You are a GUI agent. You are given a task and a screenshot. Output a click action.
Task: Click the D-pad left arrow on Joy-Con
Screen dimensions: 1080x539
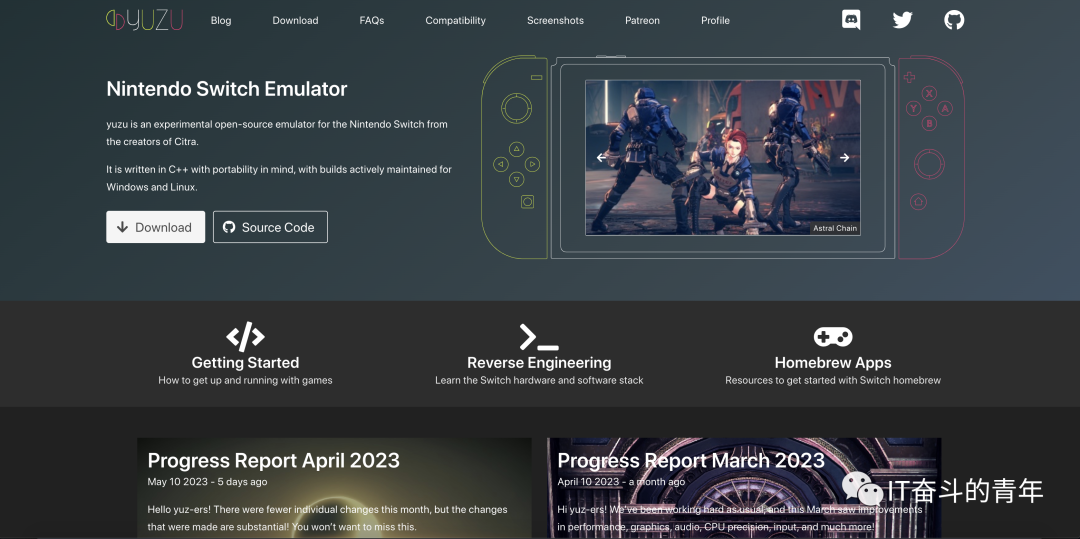pyautogui.click(x=501, y=164)
